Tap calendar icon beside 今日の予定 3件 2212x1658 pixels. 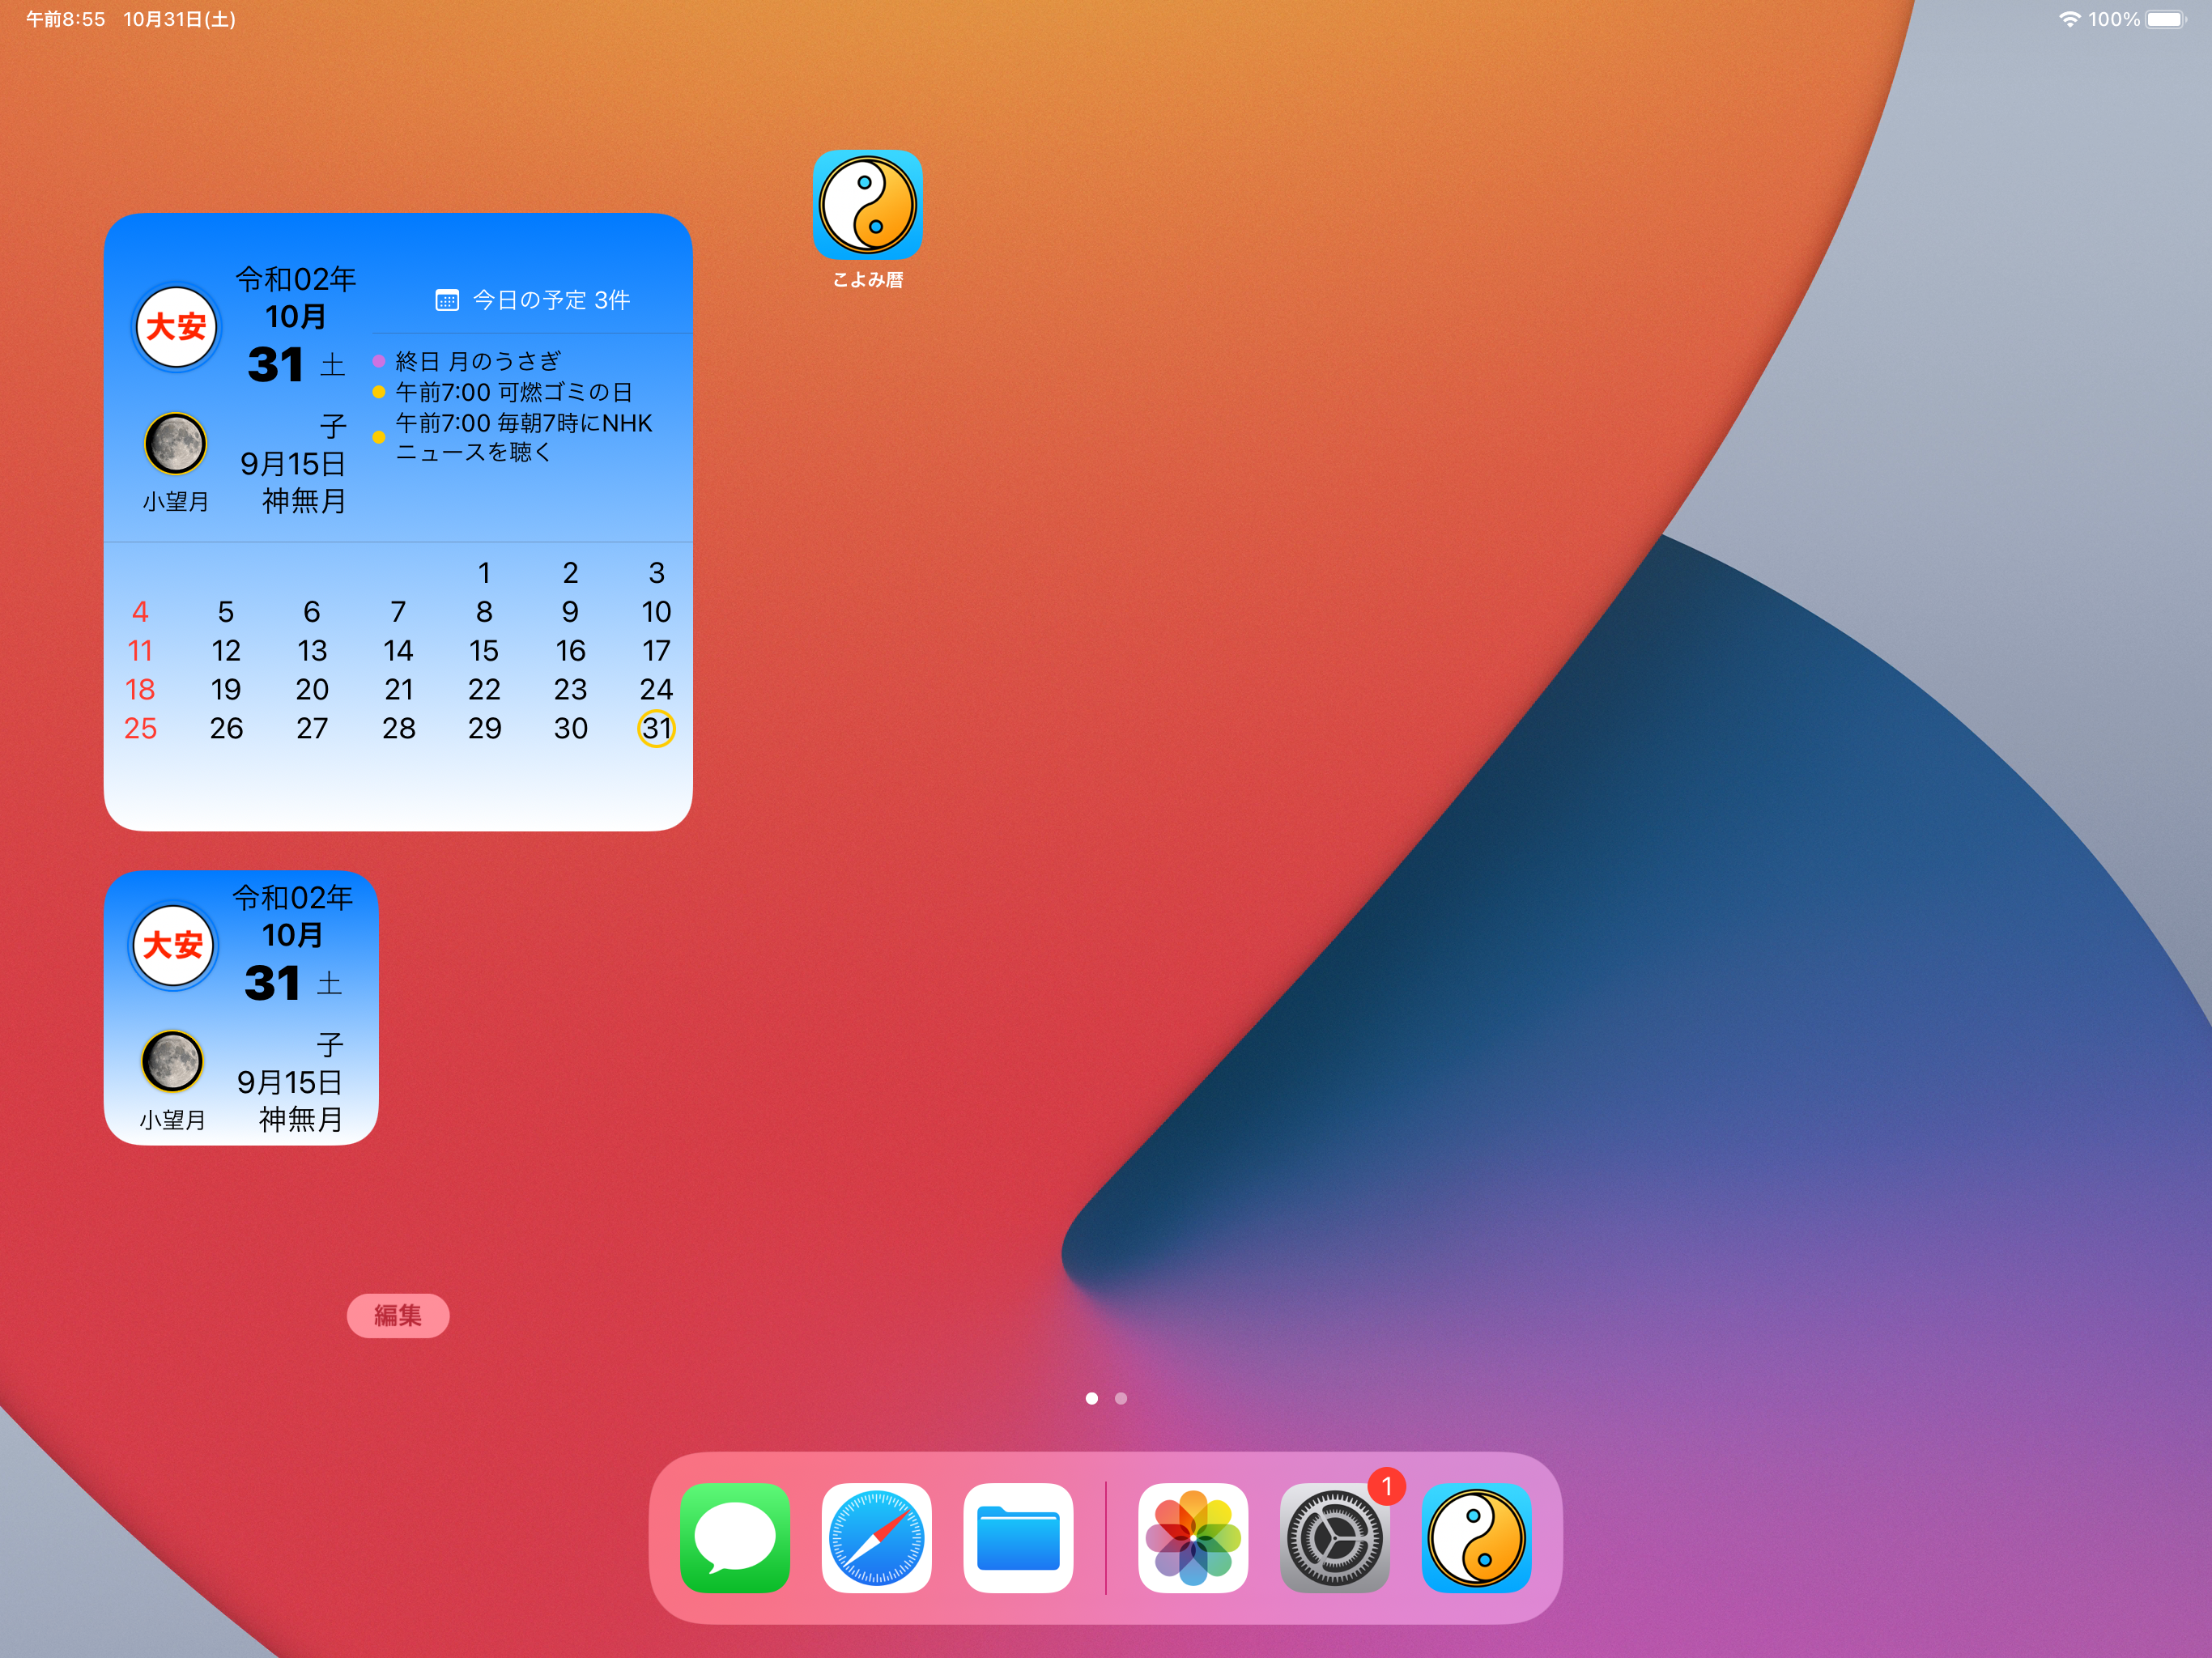click(446, 300)
